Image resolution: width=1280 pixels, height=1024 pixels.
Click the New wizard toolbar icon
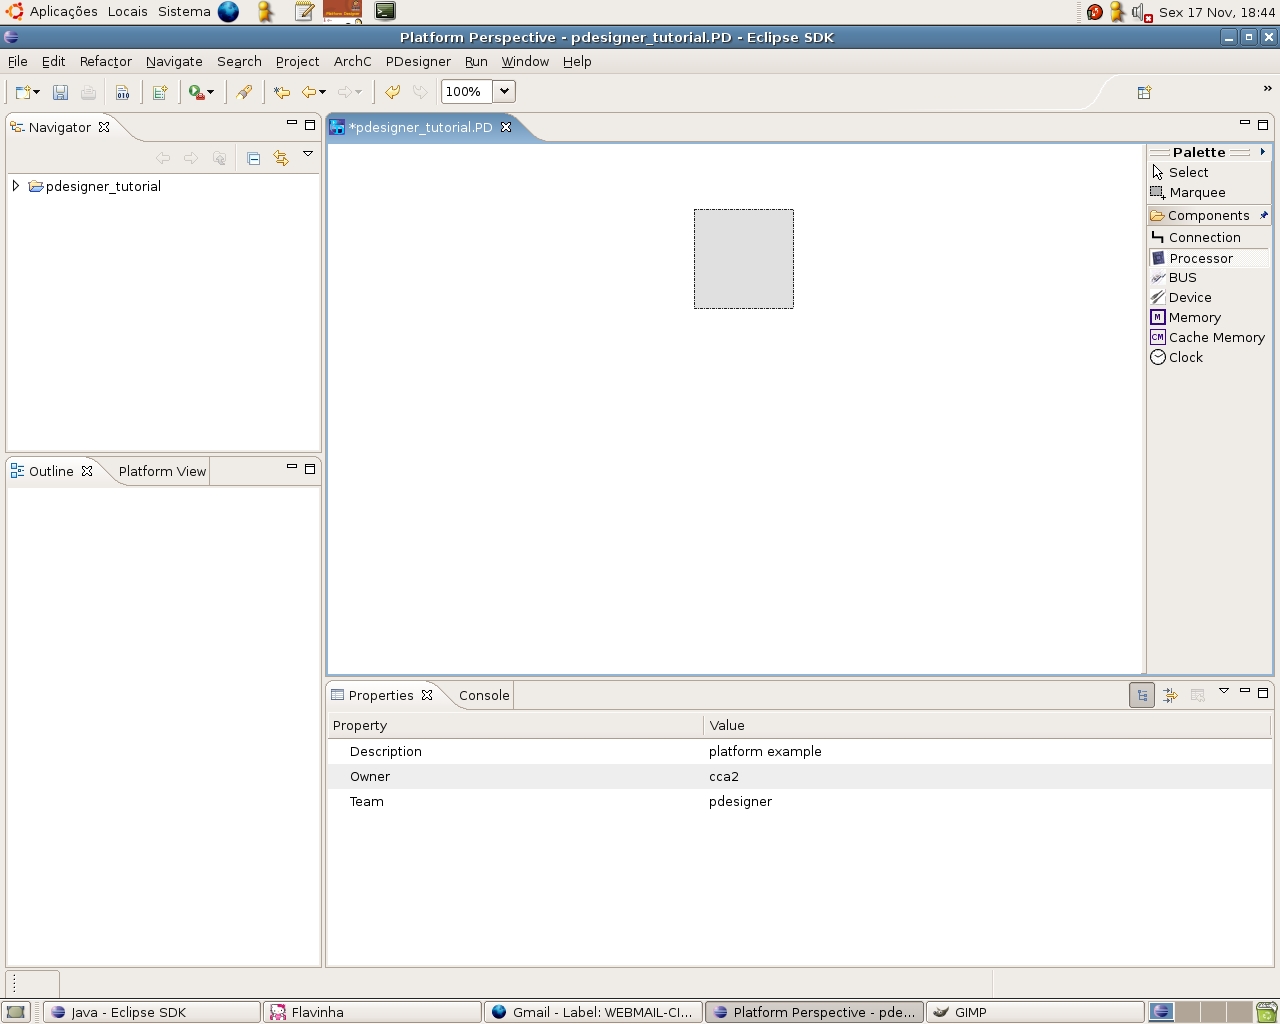(22, 92)
